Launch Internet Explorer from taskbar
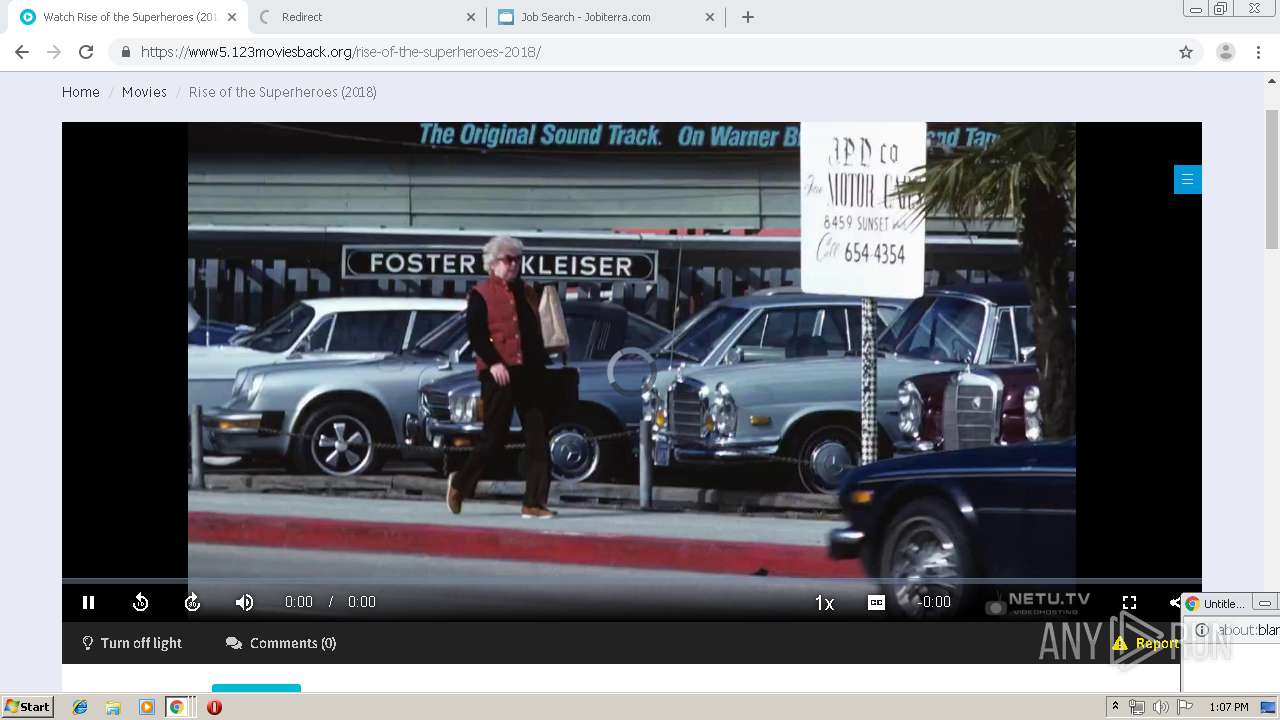The image size is (1280, 720). [80, 707]
